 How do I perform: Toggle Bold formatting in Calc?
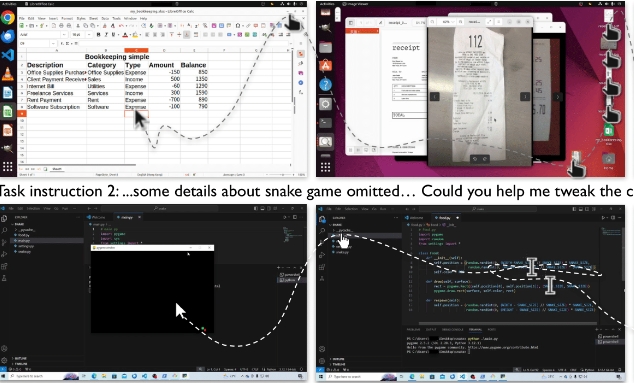[x=98, y=35]
